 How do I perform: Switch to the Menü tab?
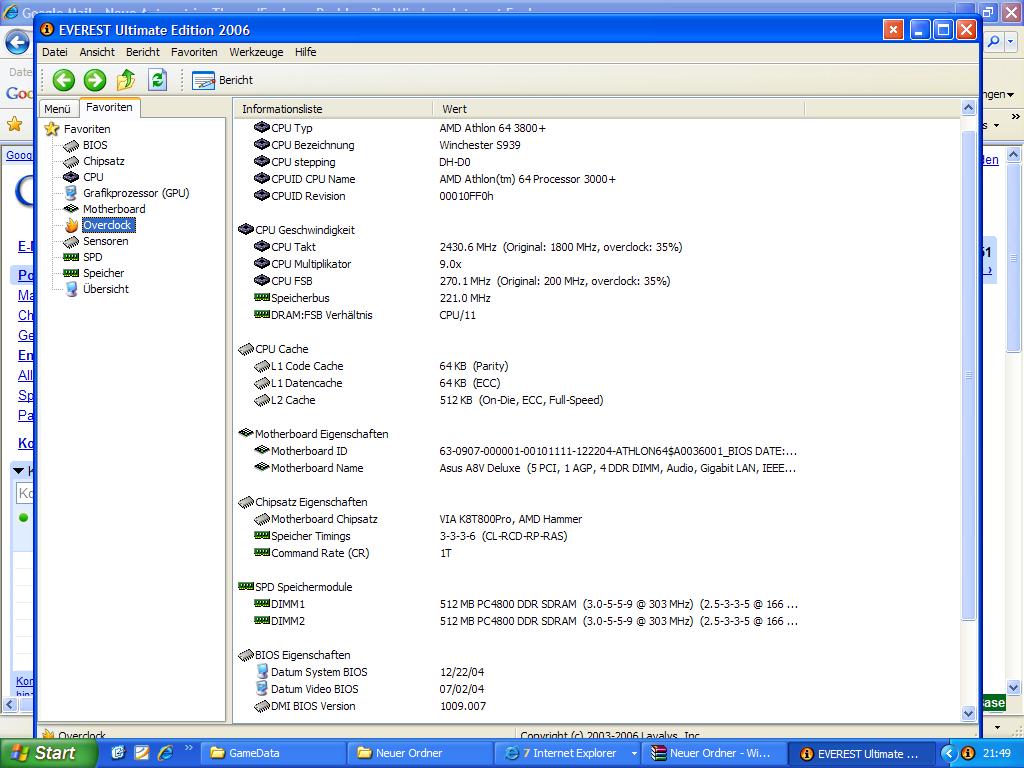57,109
